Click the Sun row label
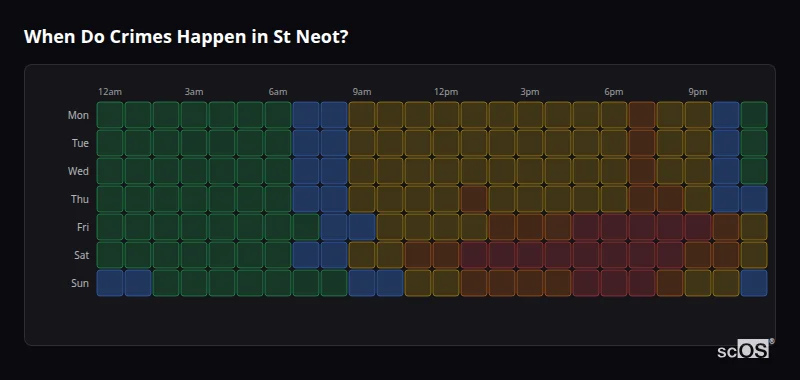 pyautogui.click(x=80, y=284)
